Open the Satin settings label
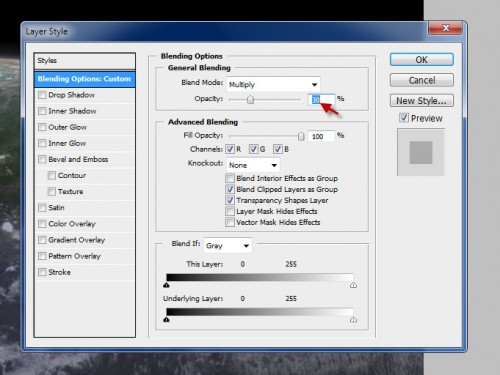Screen dimensions: 500x375 pos(56,208)
